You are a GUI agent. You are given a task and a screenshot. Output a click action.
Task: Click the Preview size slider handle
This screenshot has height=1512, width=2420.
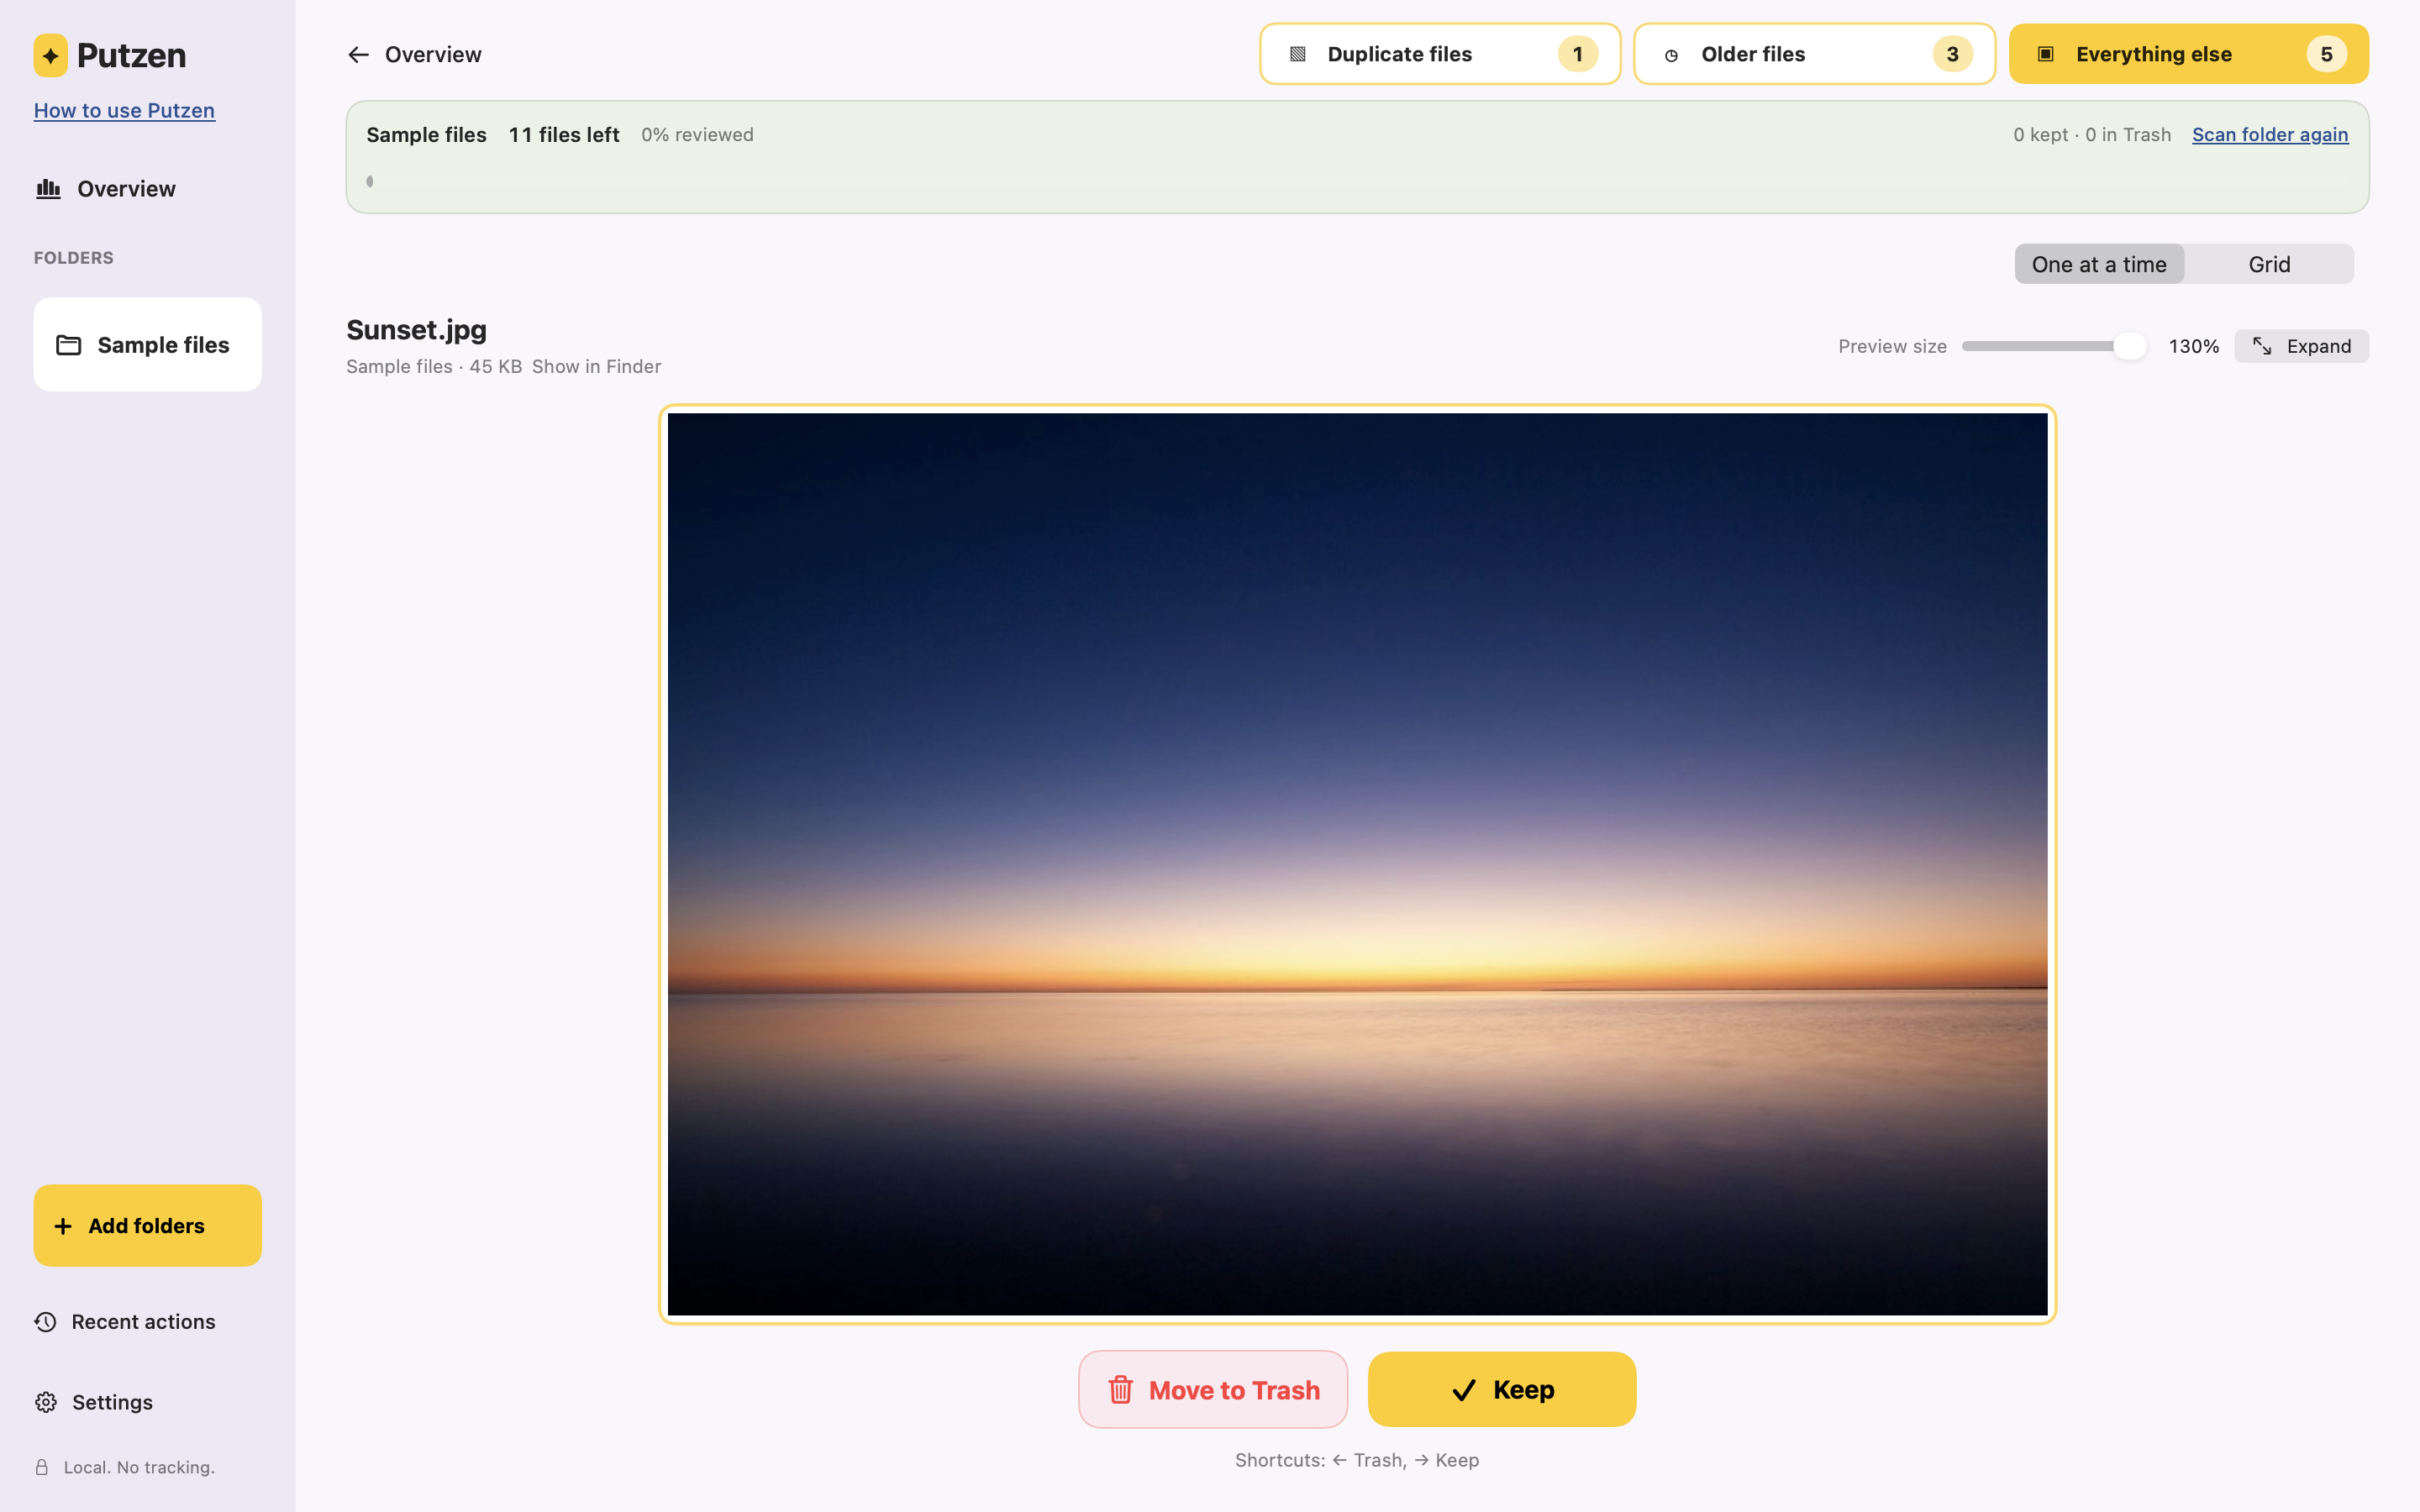click(2130, 346)
